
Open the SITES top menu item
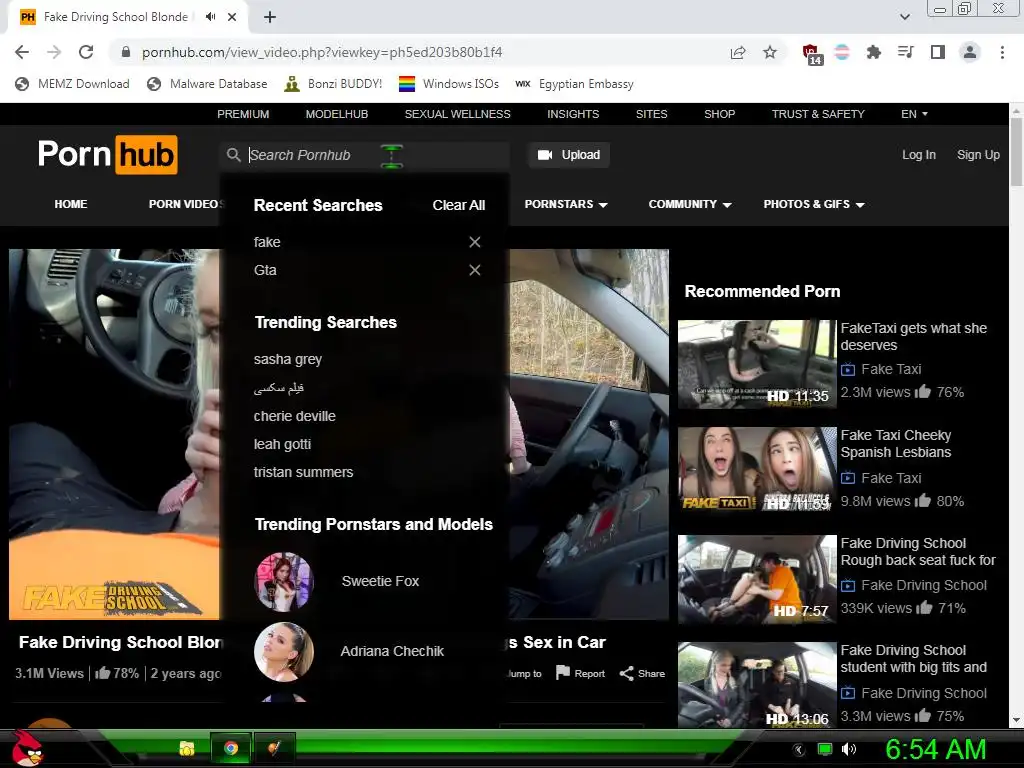pos(652,114)
